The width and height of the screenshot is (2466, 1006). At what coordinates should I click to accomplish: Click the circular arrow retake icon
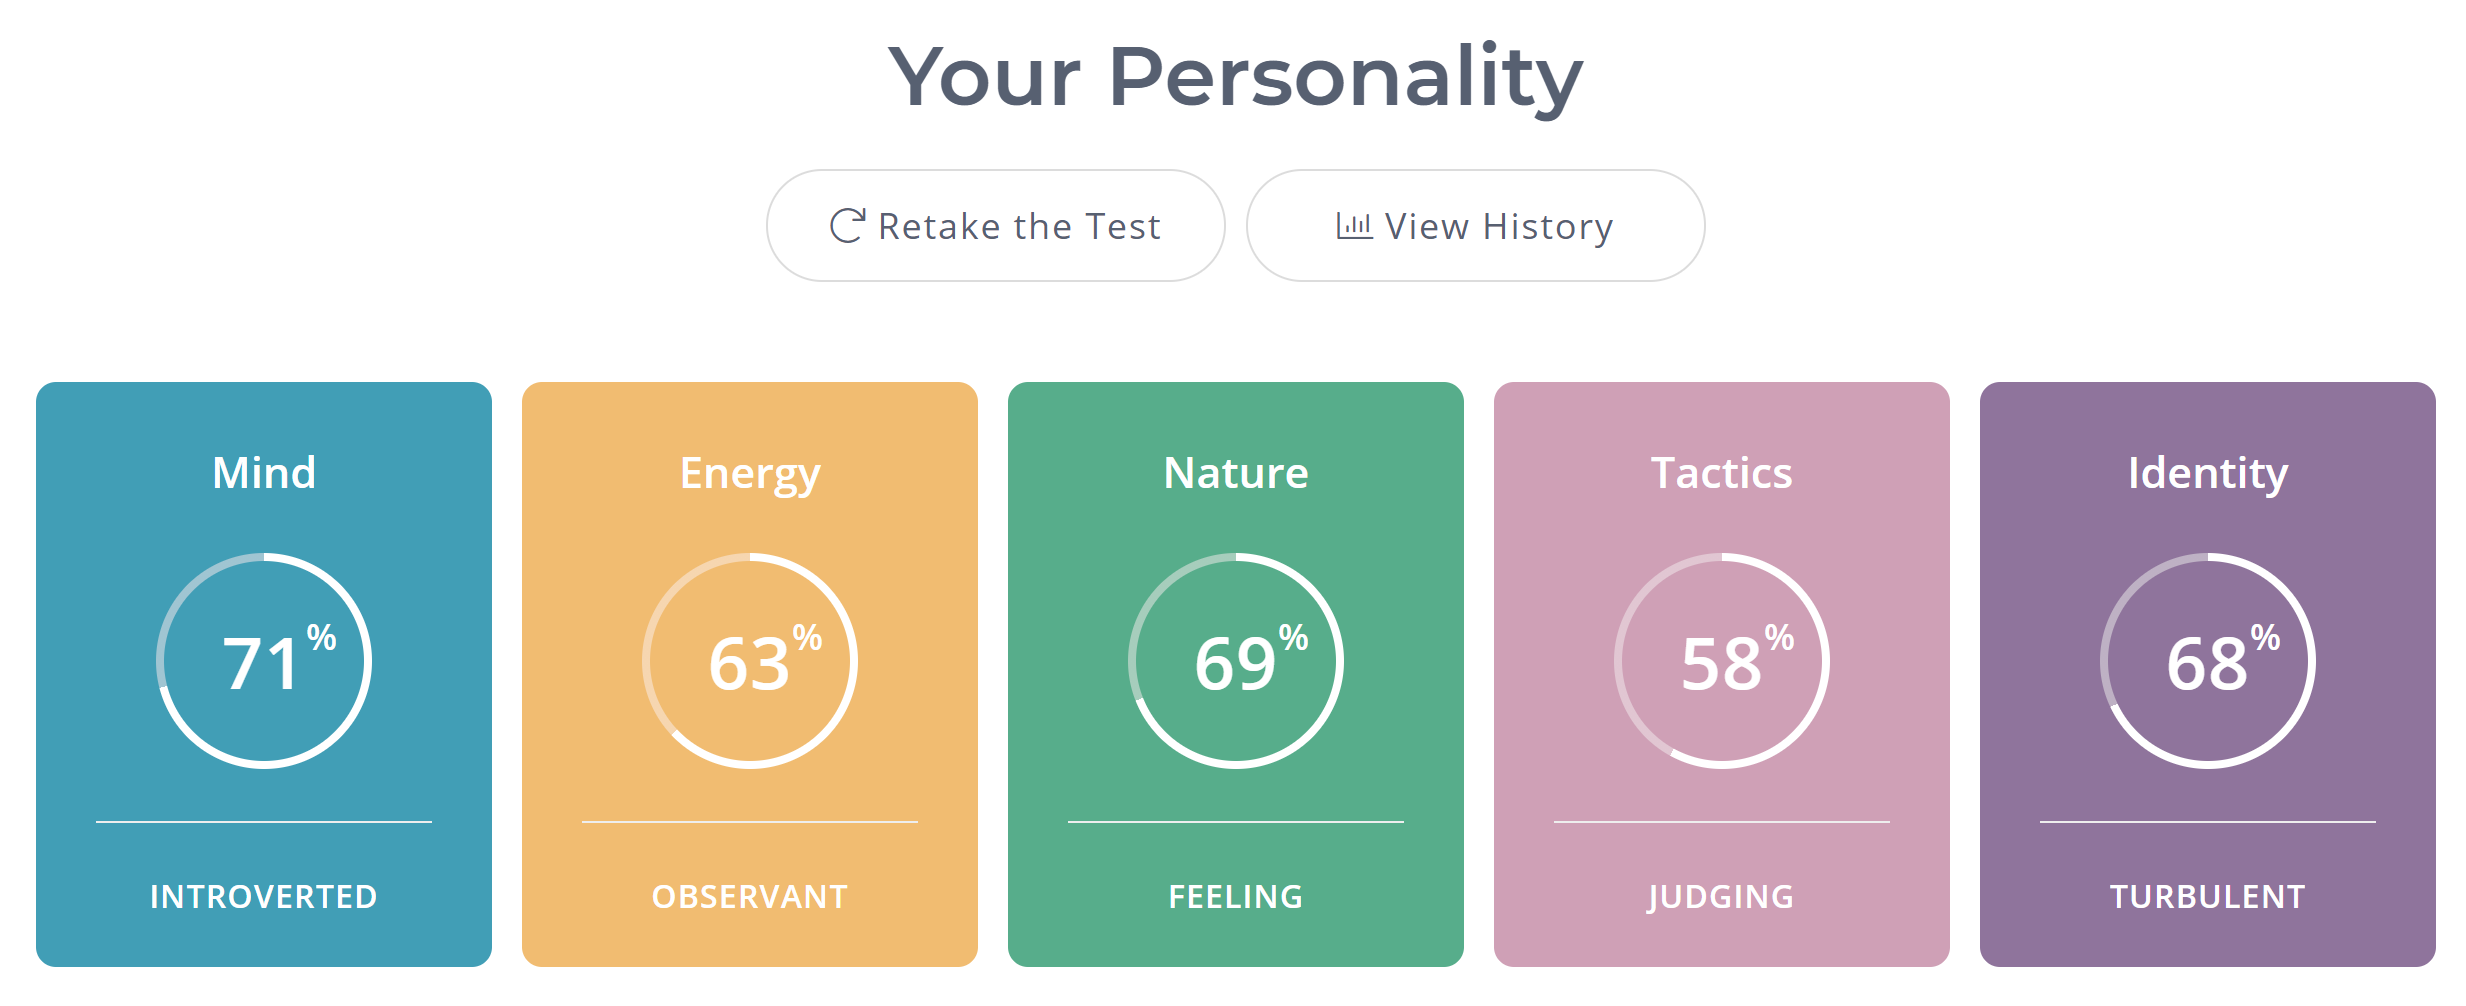point(846,226)
